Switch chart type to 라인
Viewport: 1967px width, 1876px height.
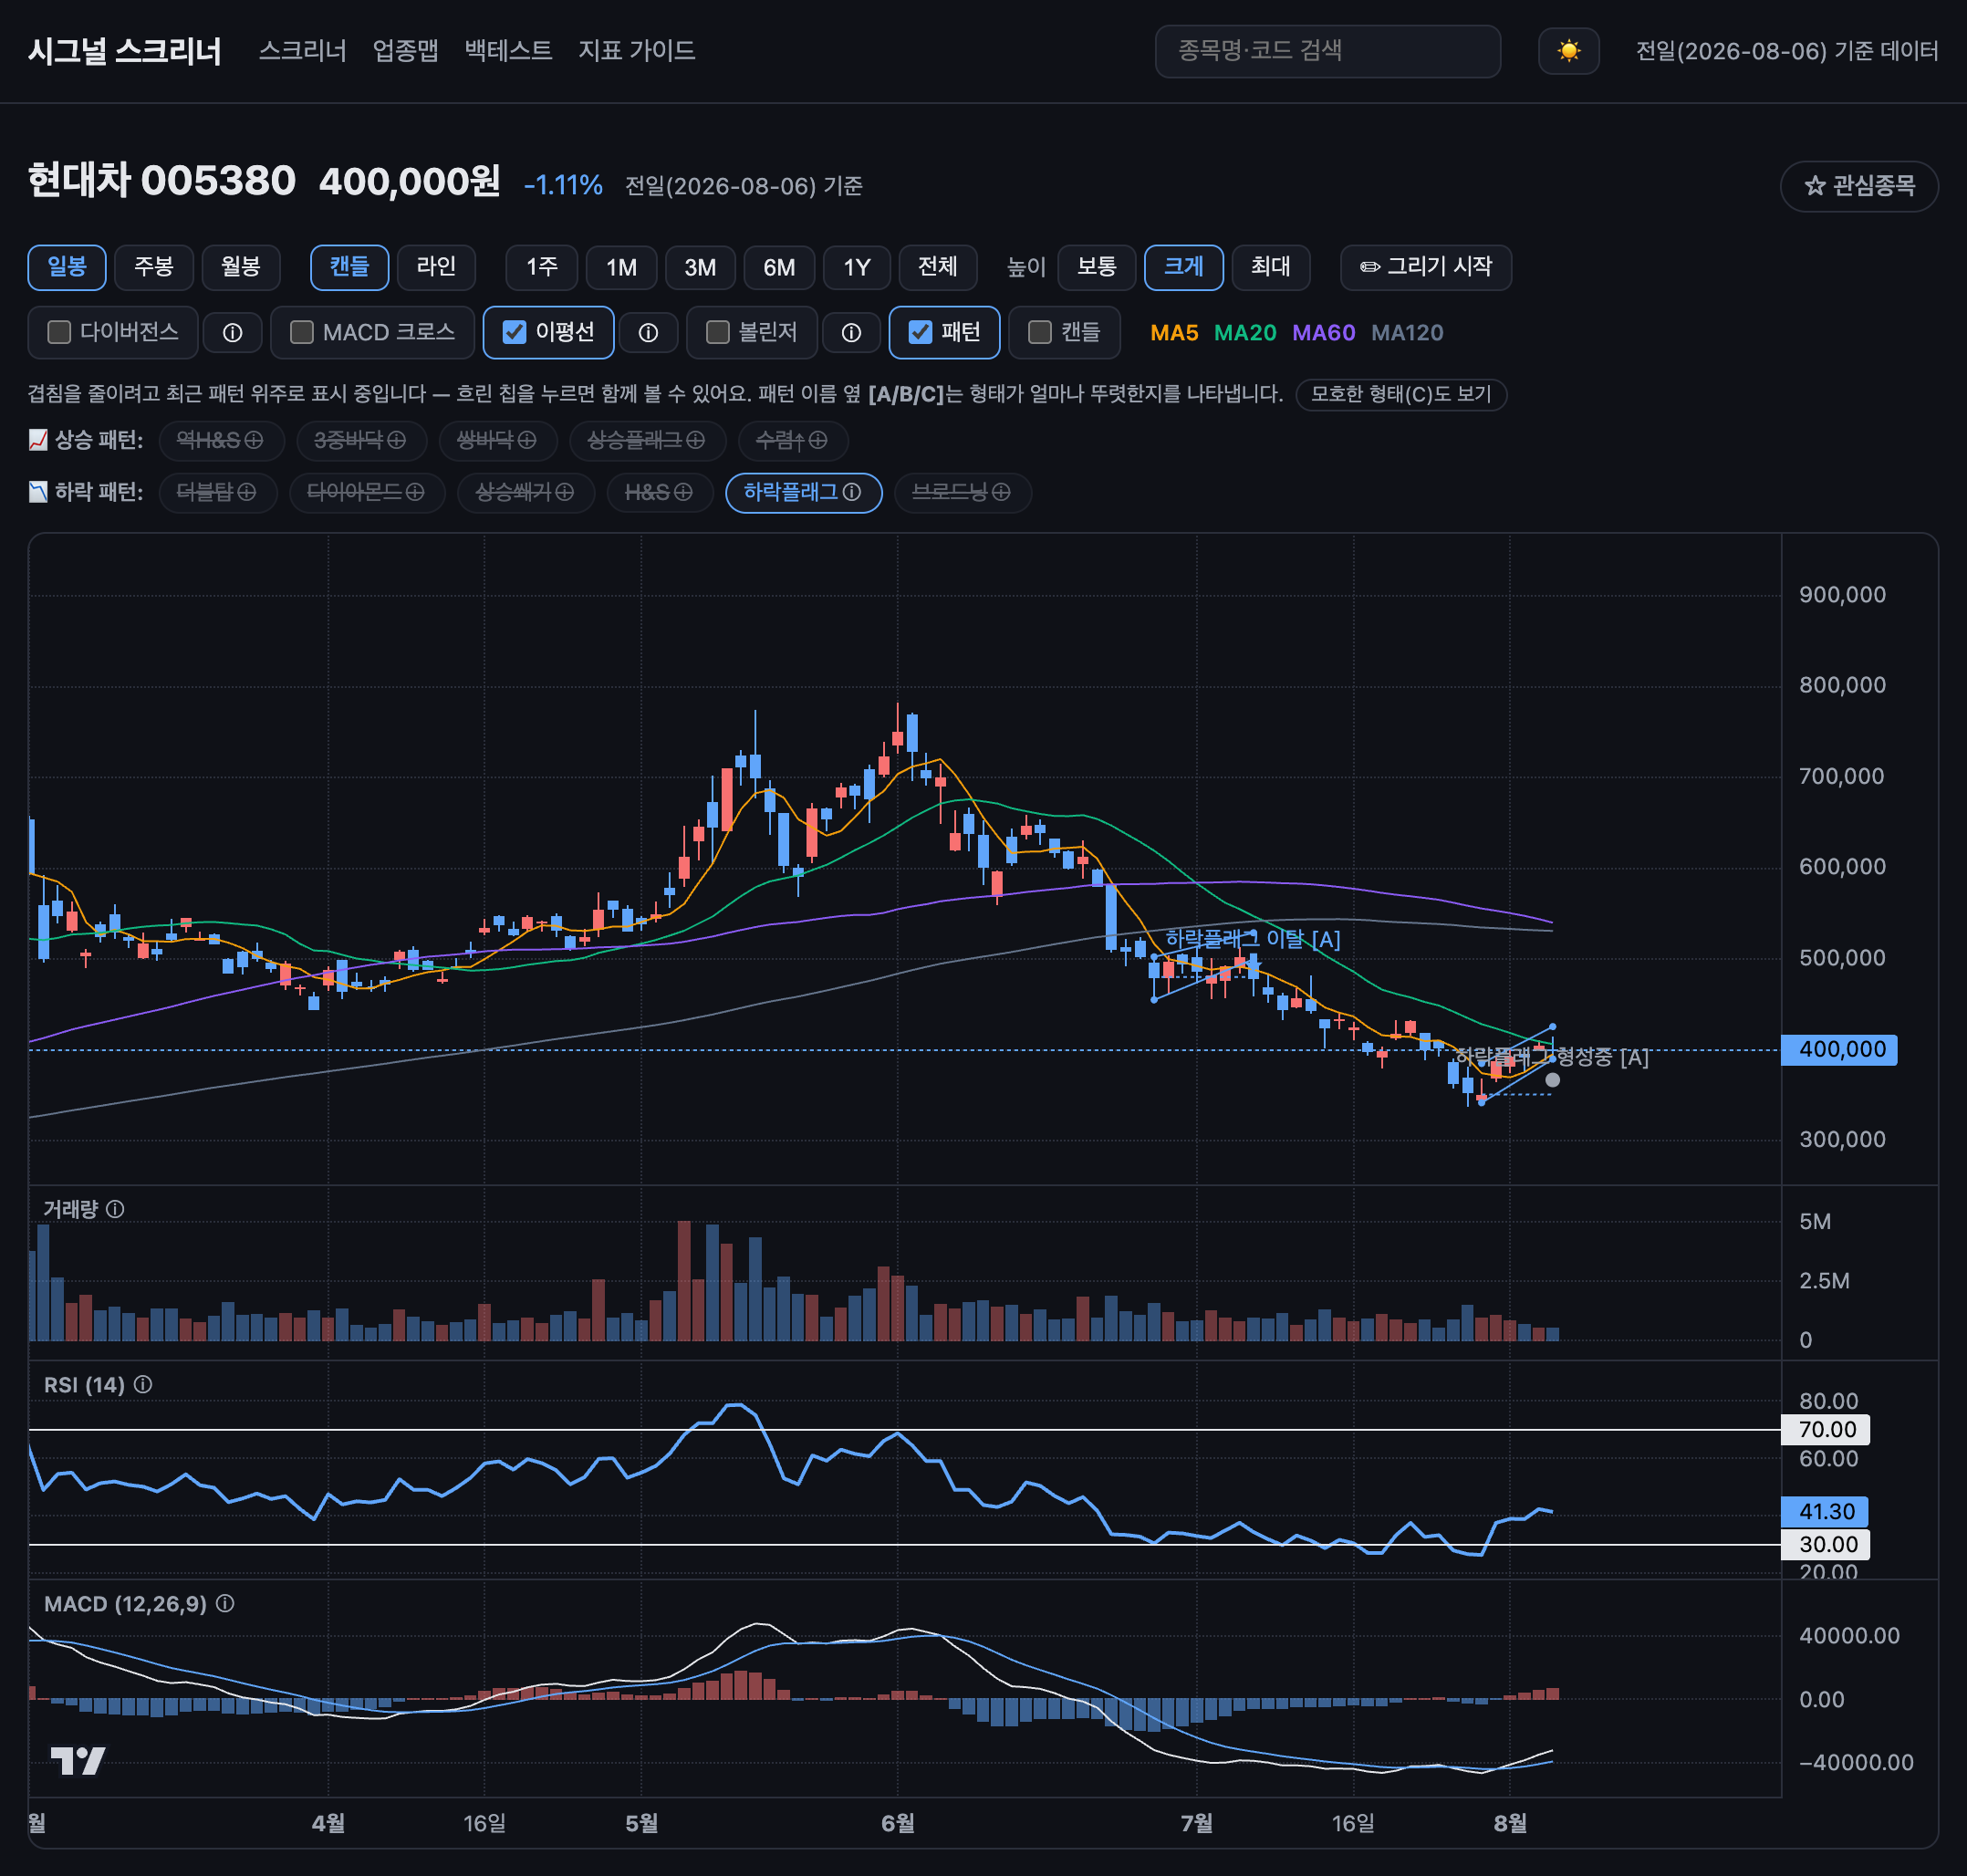click(436, 267)
